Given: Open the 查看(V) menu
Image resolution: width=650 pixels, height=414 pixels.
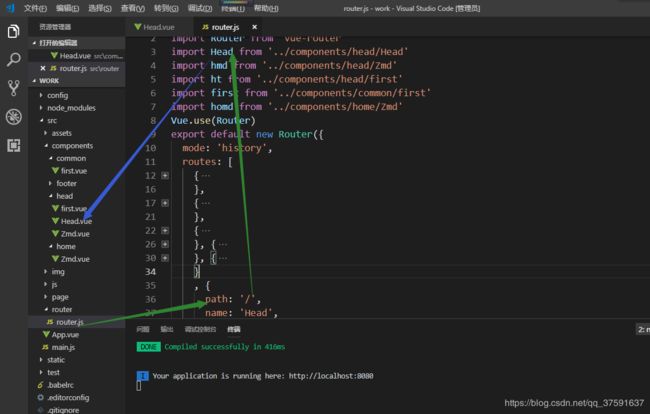Looking at the screenshot, I should (x=133, y=8).
